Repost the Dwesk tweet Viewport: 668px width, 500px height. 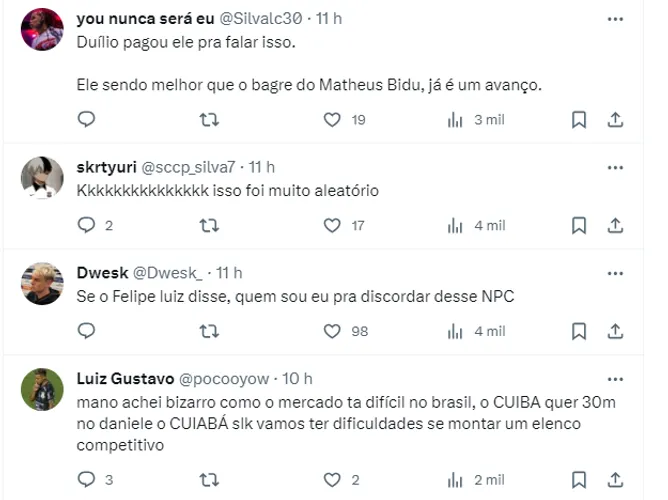coord(209,331)
